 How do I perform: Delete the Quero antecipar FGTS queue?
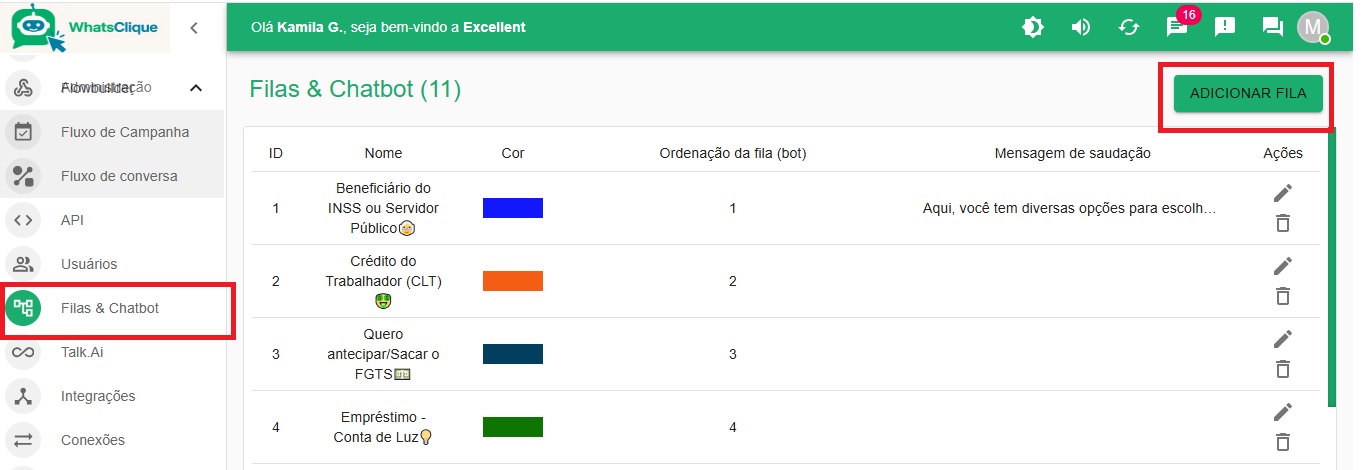click(1283, 369)
